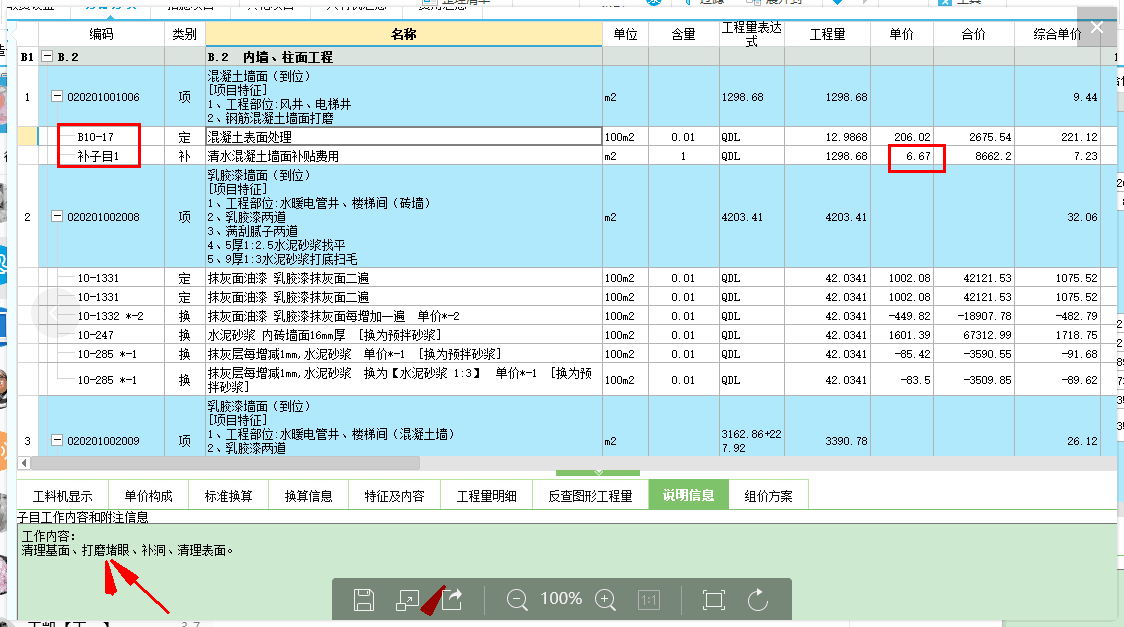Image resolution: width=1124 pixels, height=627 pixels.
Task: Click the 1718.75 composite price cell
Action: point(1057,335)
